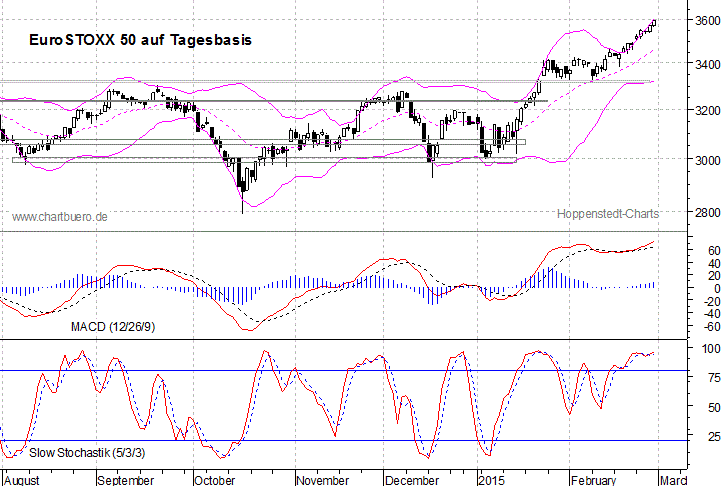The width and height of the screenshot is (723, 486).
Task: Click the 3000 price axis value
Action: tap(707, 160)
